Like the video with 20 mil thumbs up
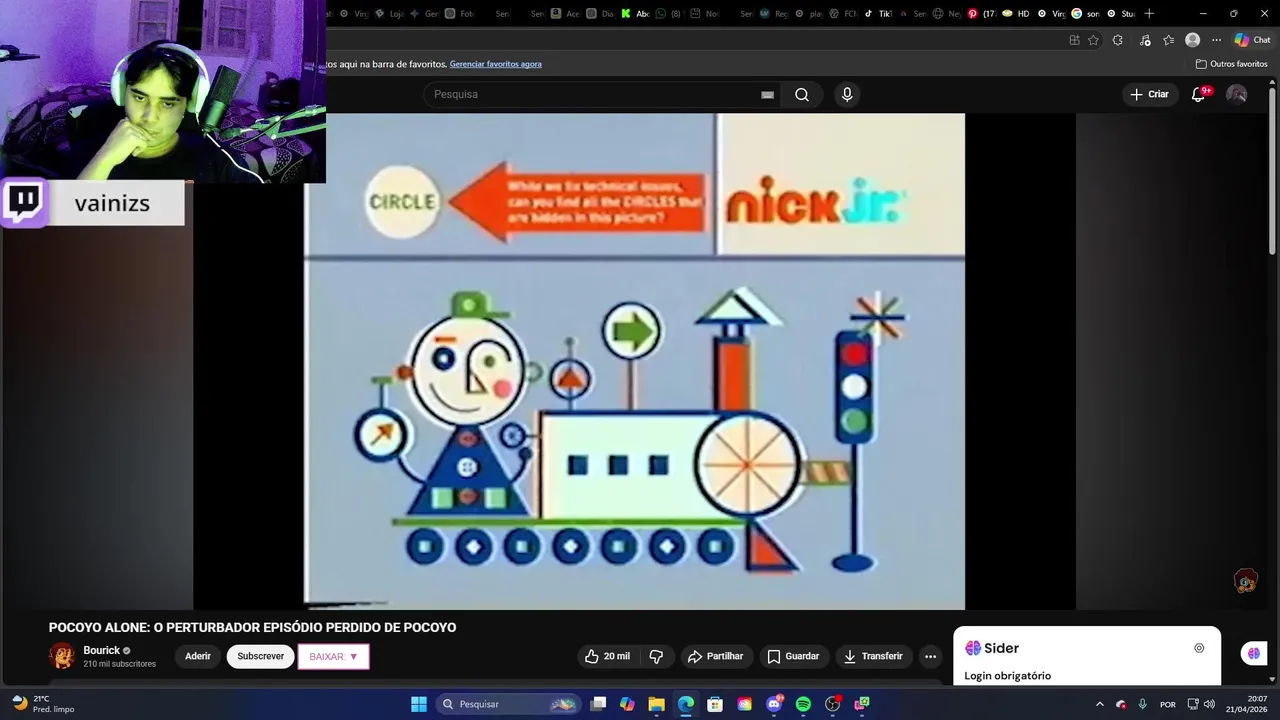The height and width of the screenshot is (720, 1280). tap(607, 656)
